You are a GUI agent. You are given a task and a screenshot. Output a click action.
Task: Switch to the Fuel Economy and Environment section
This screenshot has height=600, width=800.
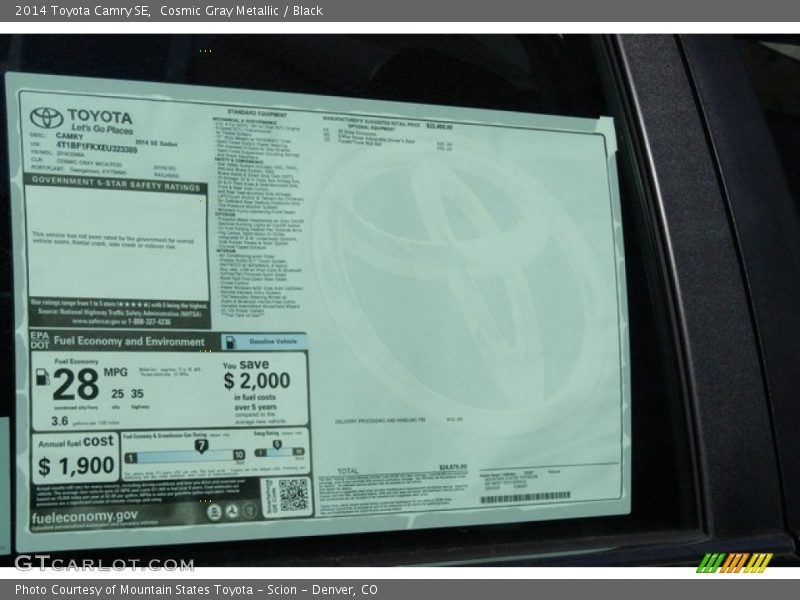pos(130,341)
